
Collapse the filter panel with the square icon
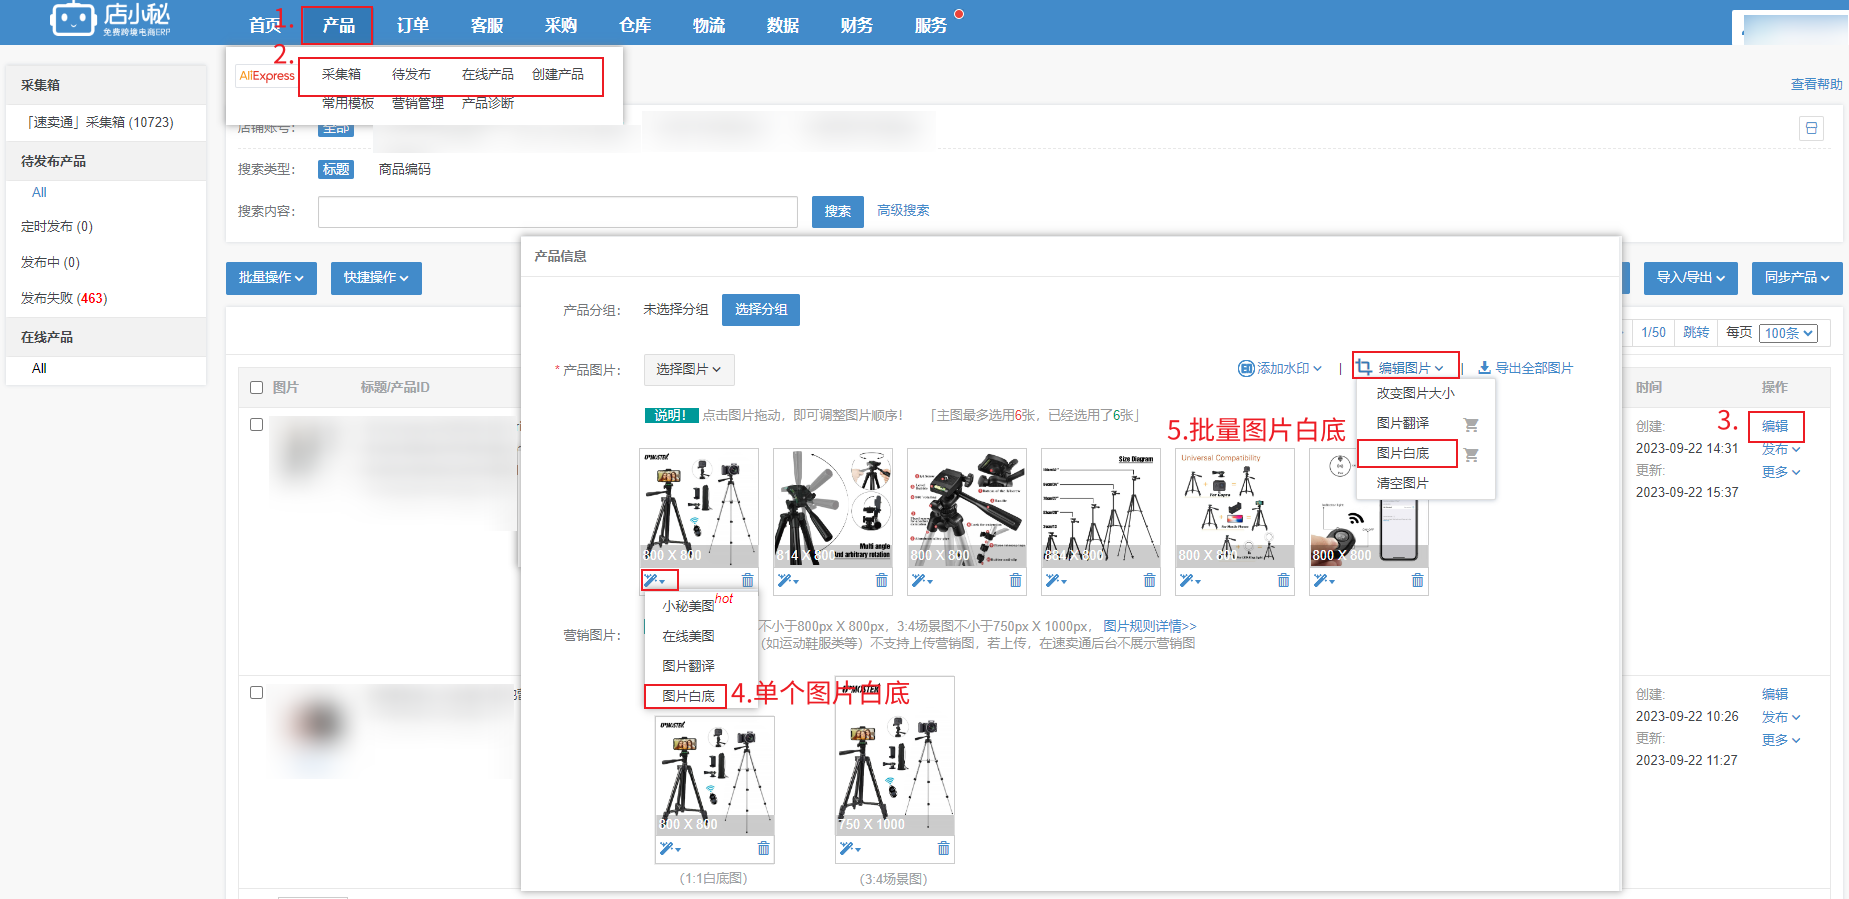click(x=1811, y=128)
